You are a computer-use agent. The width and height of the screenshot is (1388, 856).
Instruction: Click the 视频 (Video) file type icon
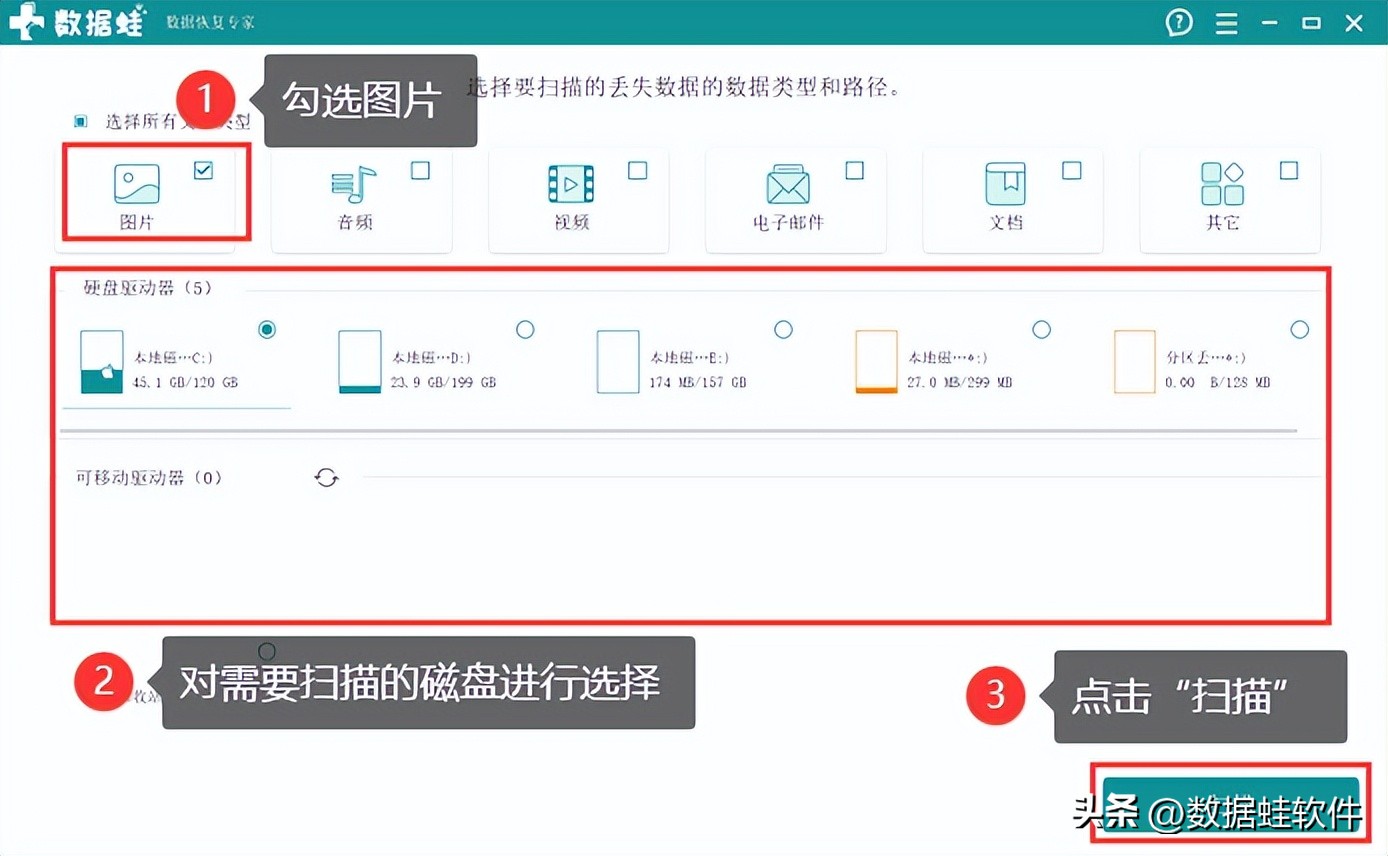click(569, 184)
